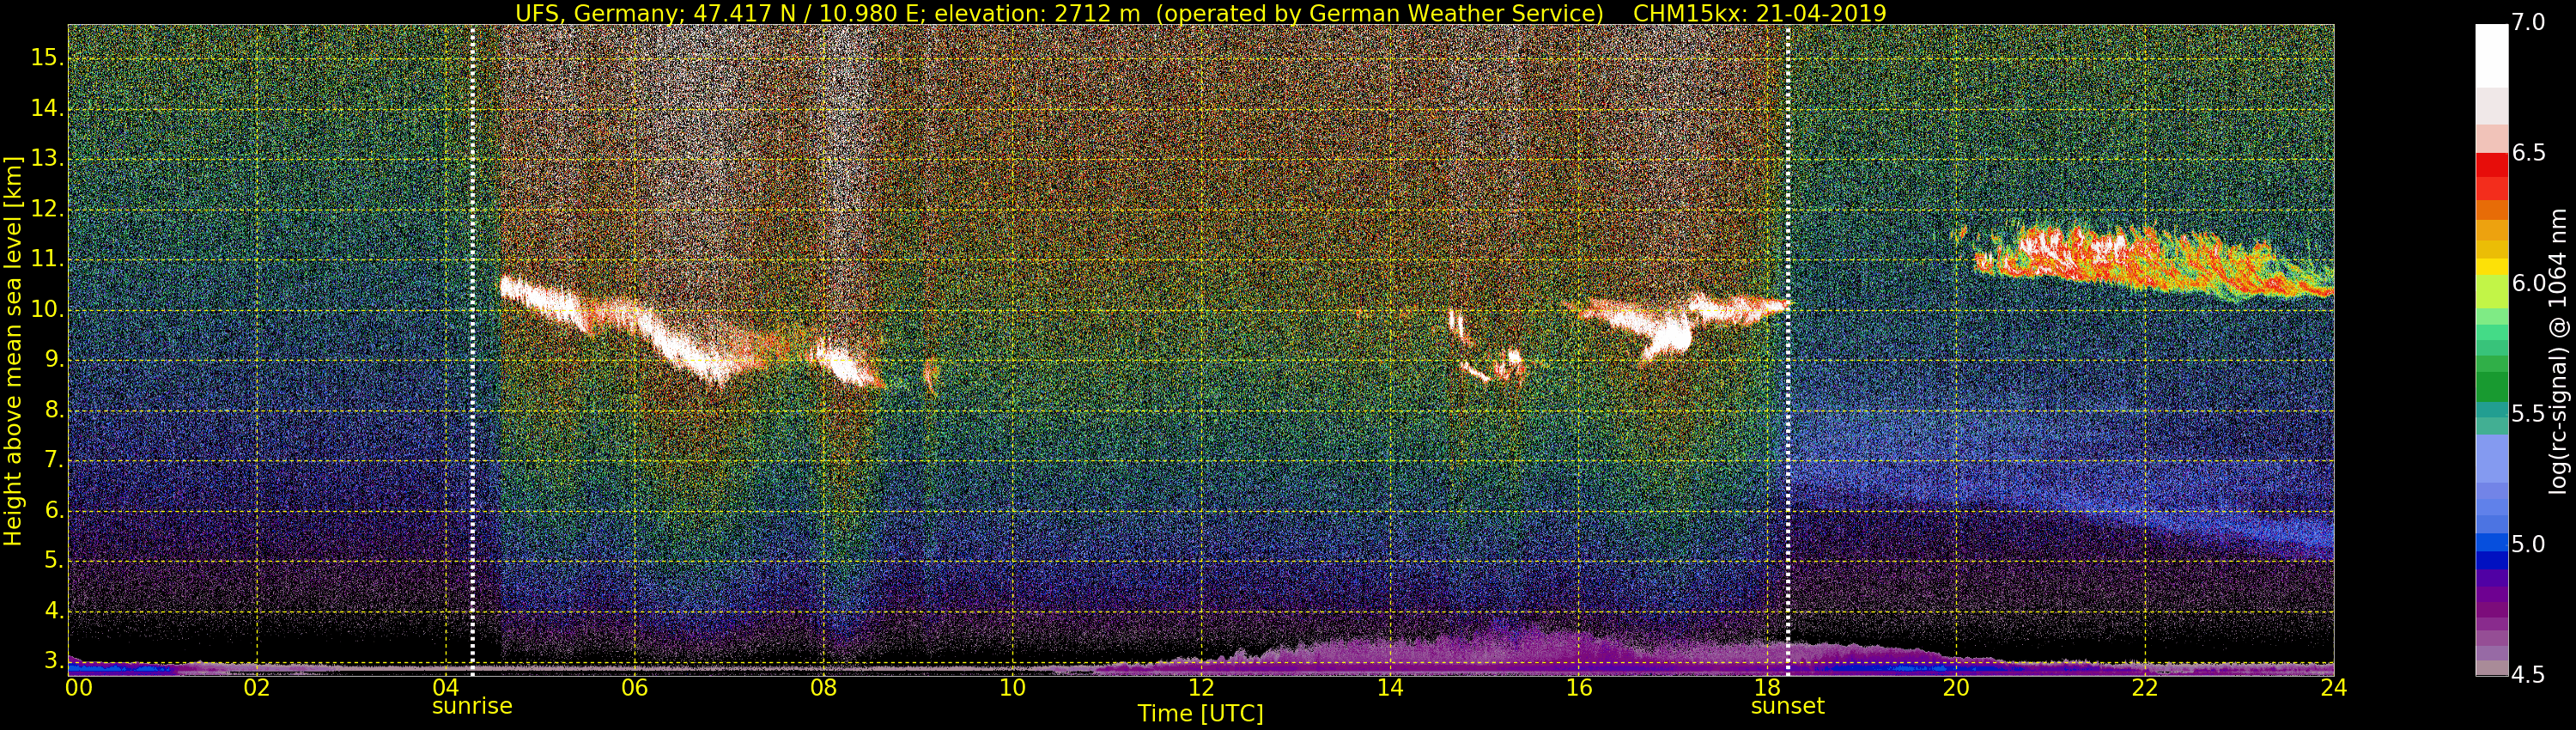Click the '12' time tick label
The image size is (2576, 730).
point(1201,688)
